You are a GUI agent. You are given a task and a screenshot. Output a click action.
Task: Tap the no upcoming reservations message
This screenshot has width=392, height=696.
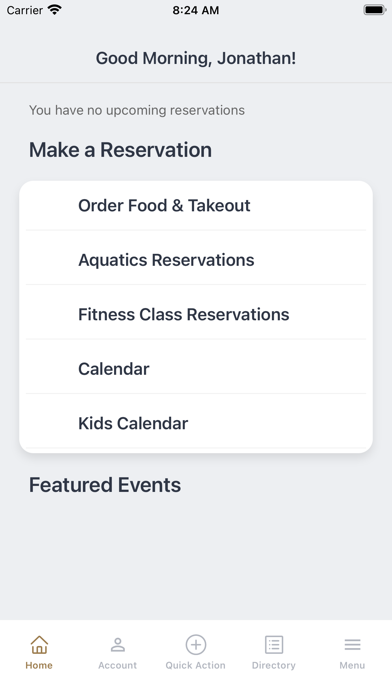(137, 110)
